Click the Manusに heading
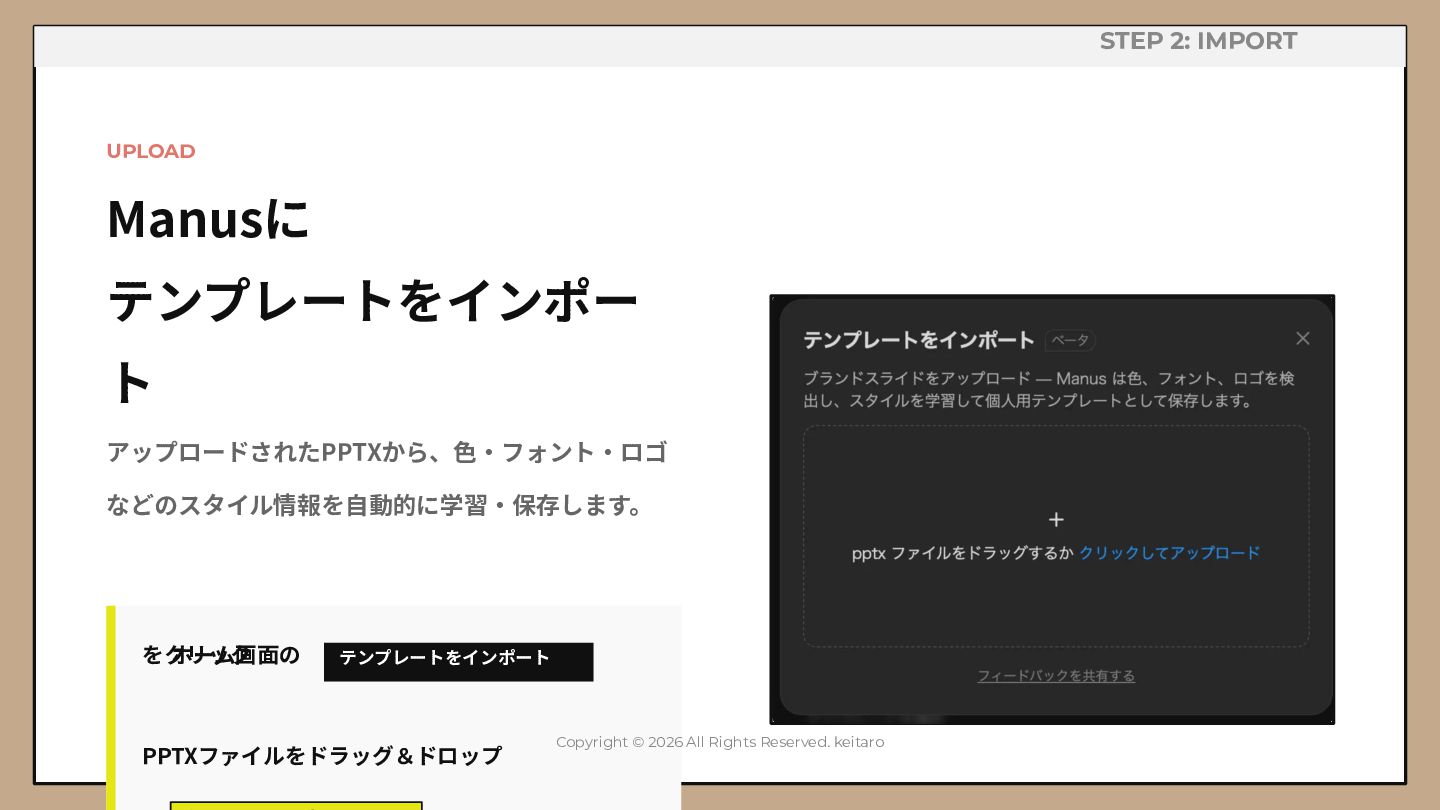Screen dimensions: 1440x810 pyautogui.click(x=209, y=218)
